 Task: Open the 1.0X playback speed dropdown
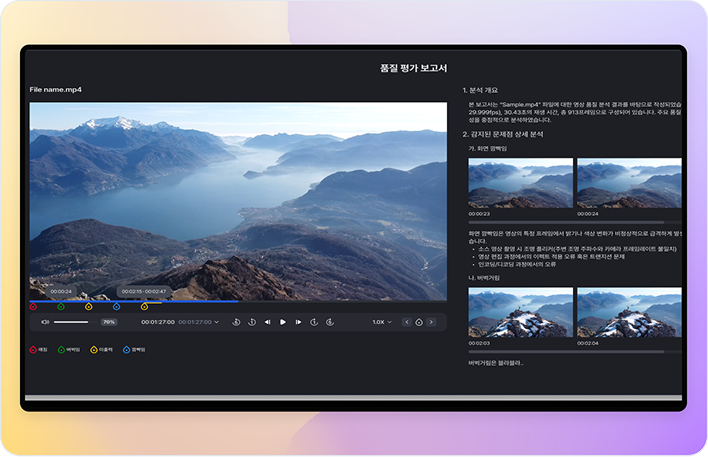coord(382,322)
